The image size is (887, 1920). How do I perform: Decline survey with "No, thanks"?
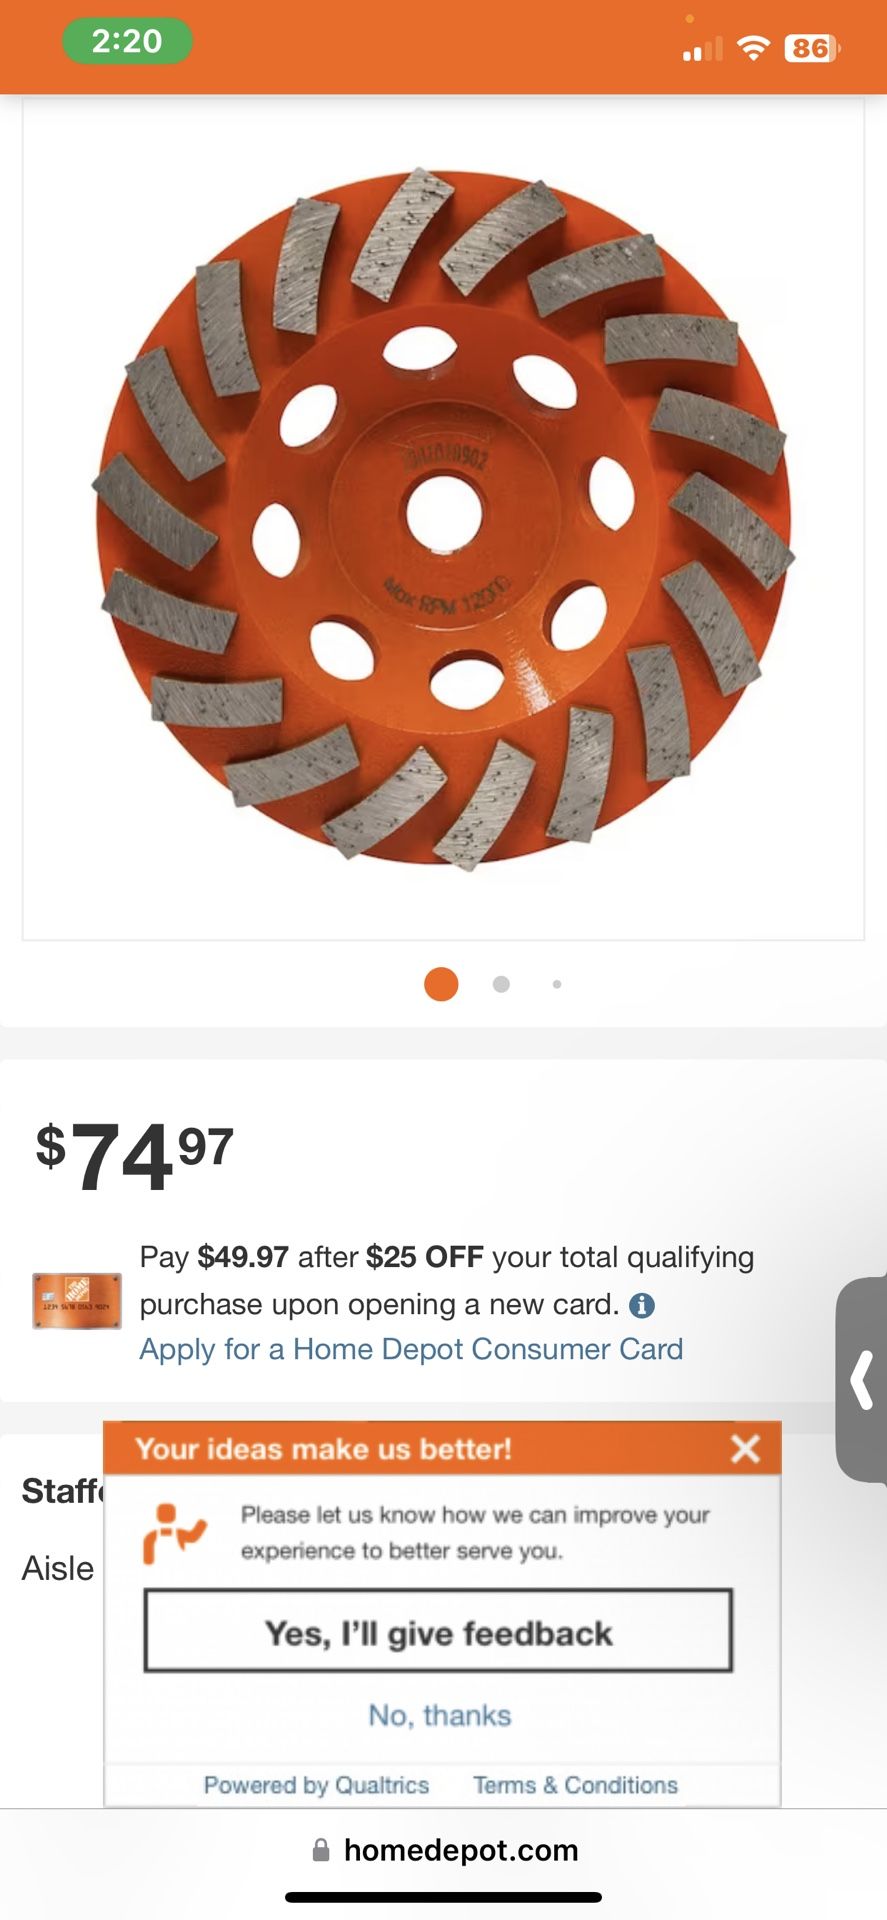440,1715
